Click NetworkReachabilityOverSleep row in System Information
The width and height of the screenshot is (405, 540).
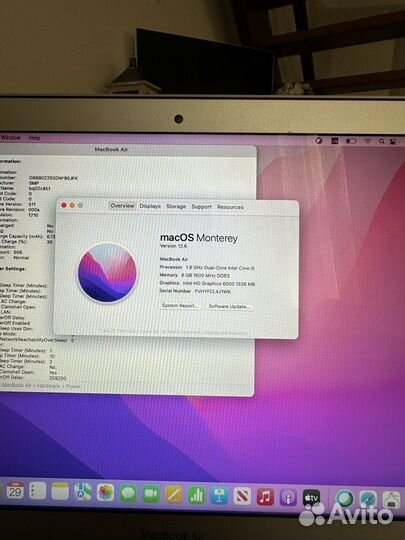click(x=37, y=340)
